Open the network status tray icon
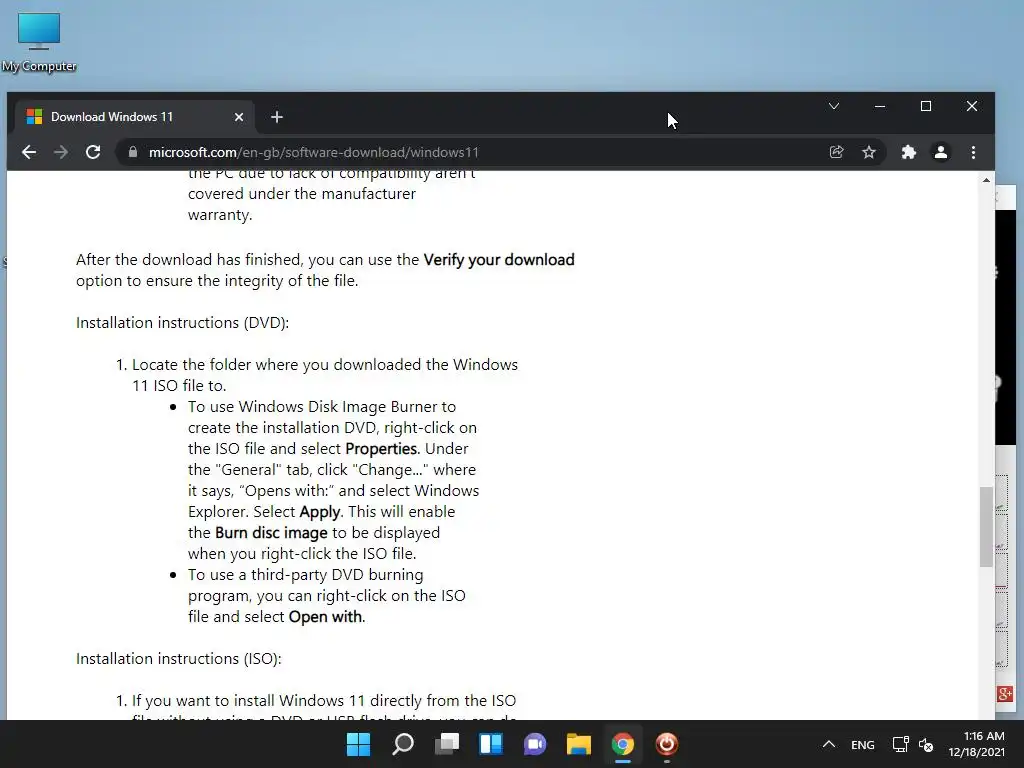This screenshot has width=1024, height=768. tap(901, 744)
